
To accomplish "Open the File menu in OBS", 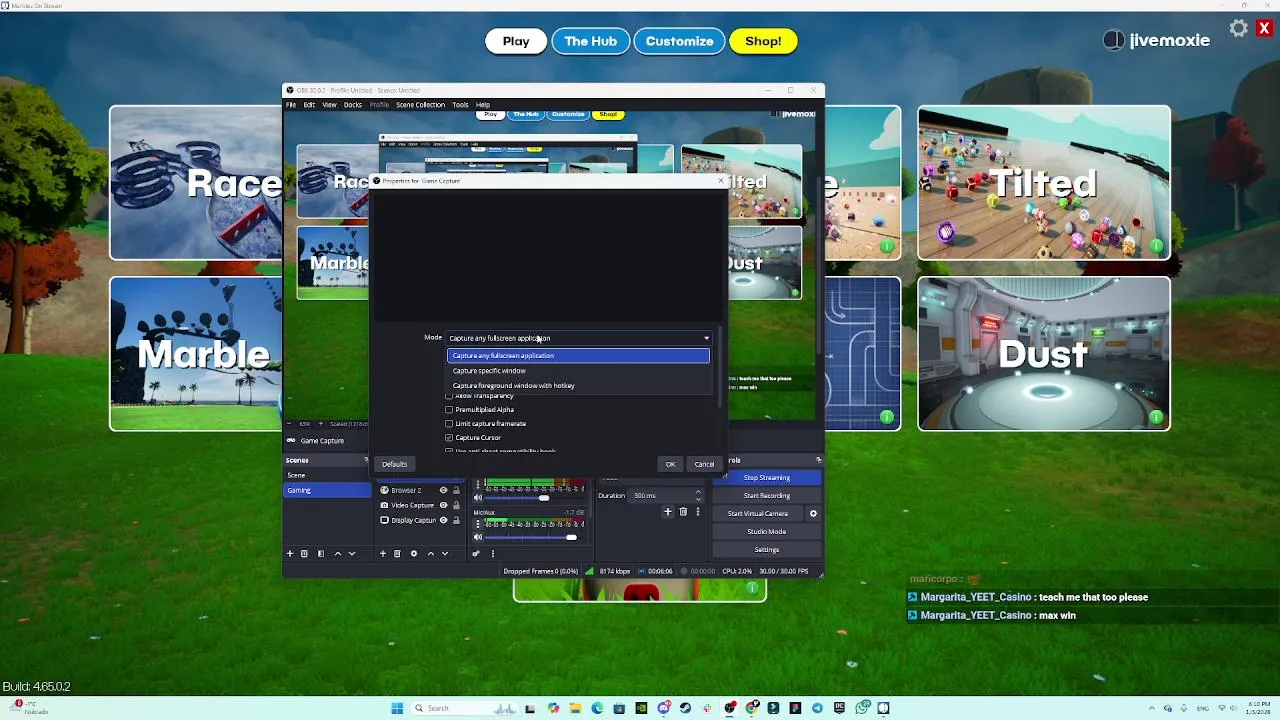I will (x=291, y=105).
